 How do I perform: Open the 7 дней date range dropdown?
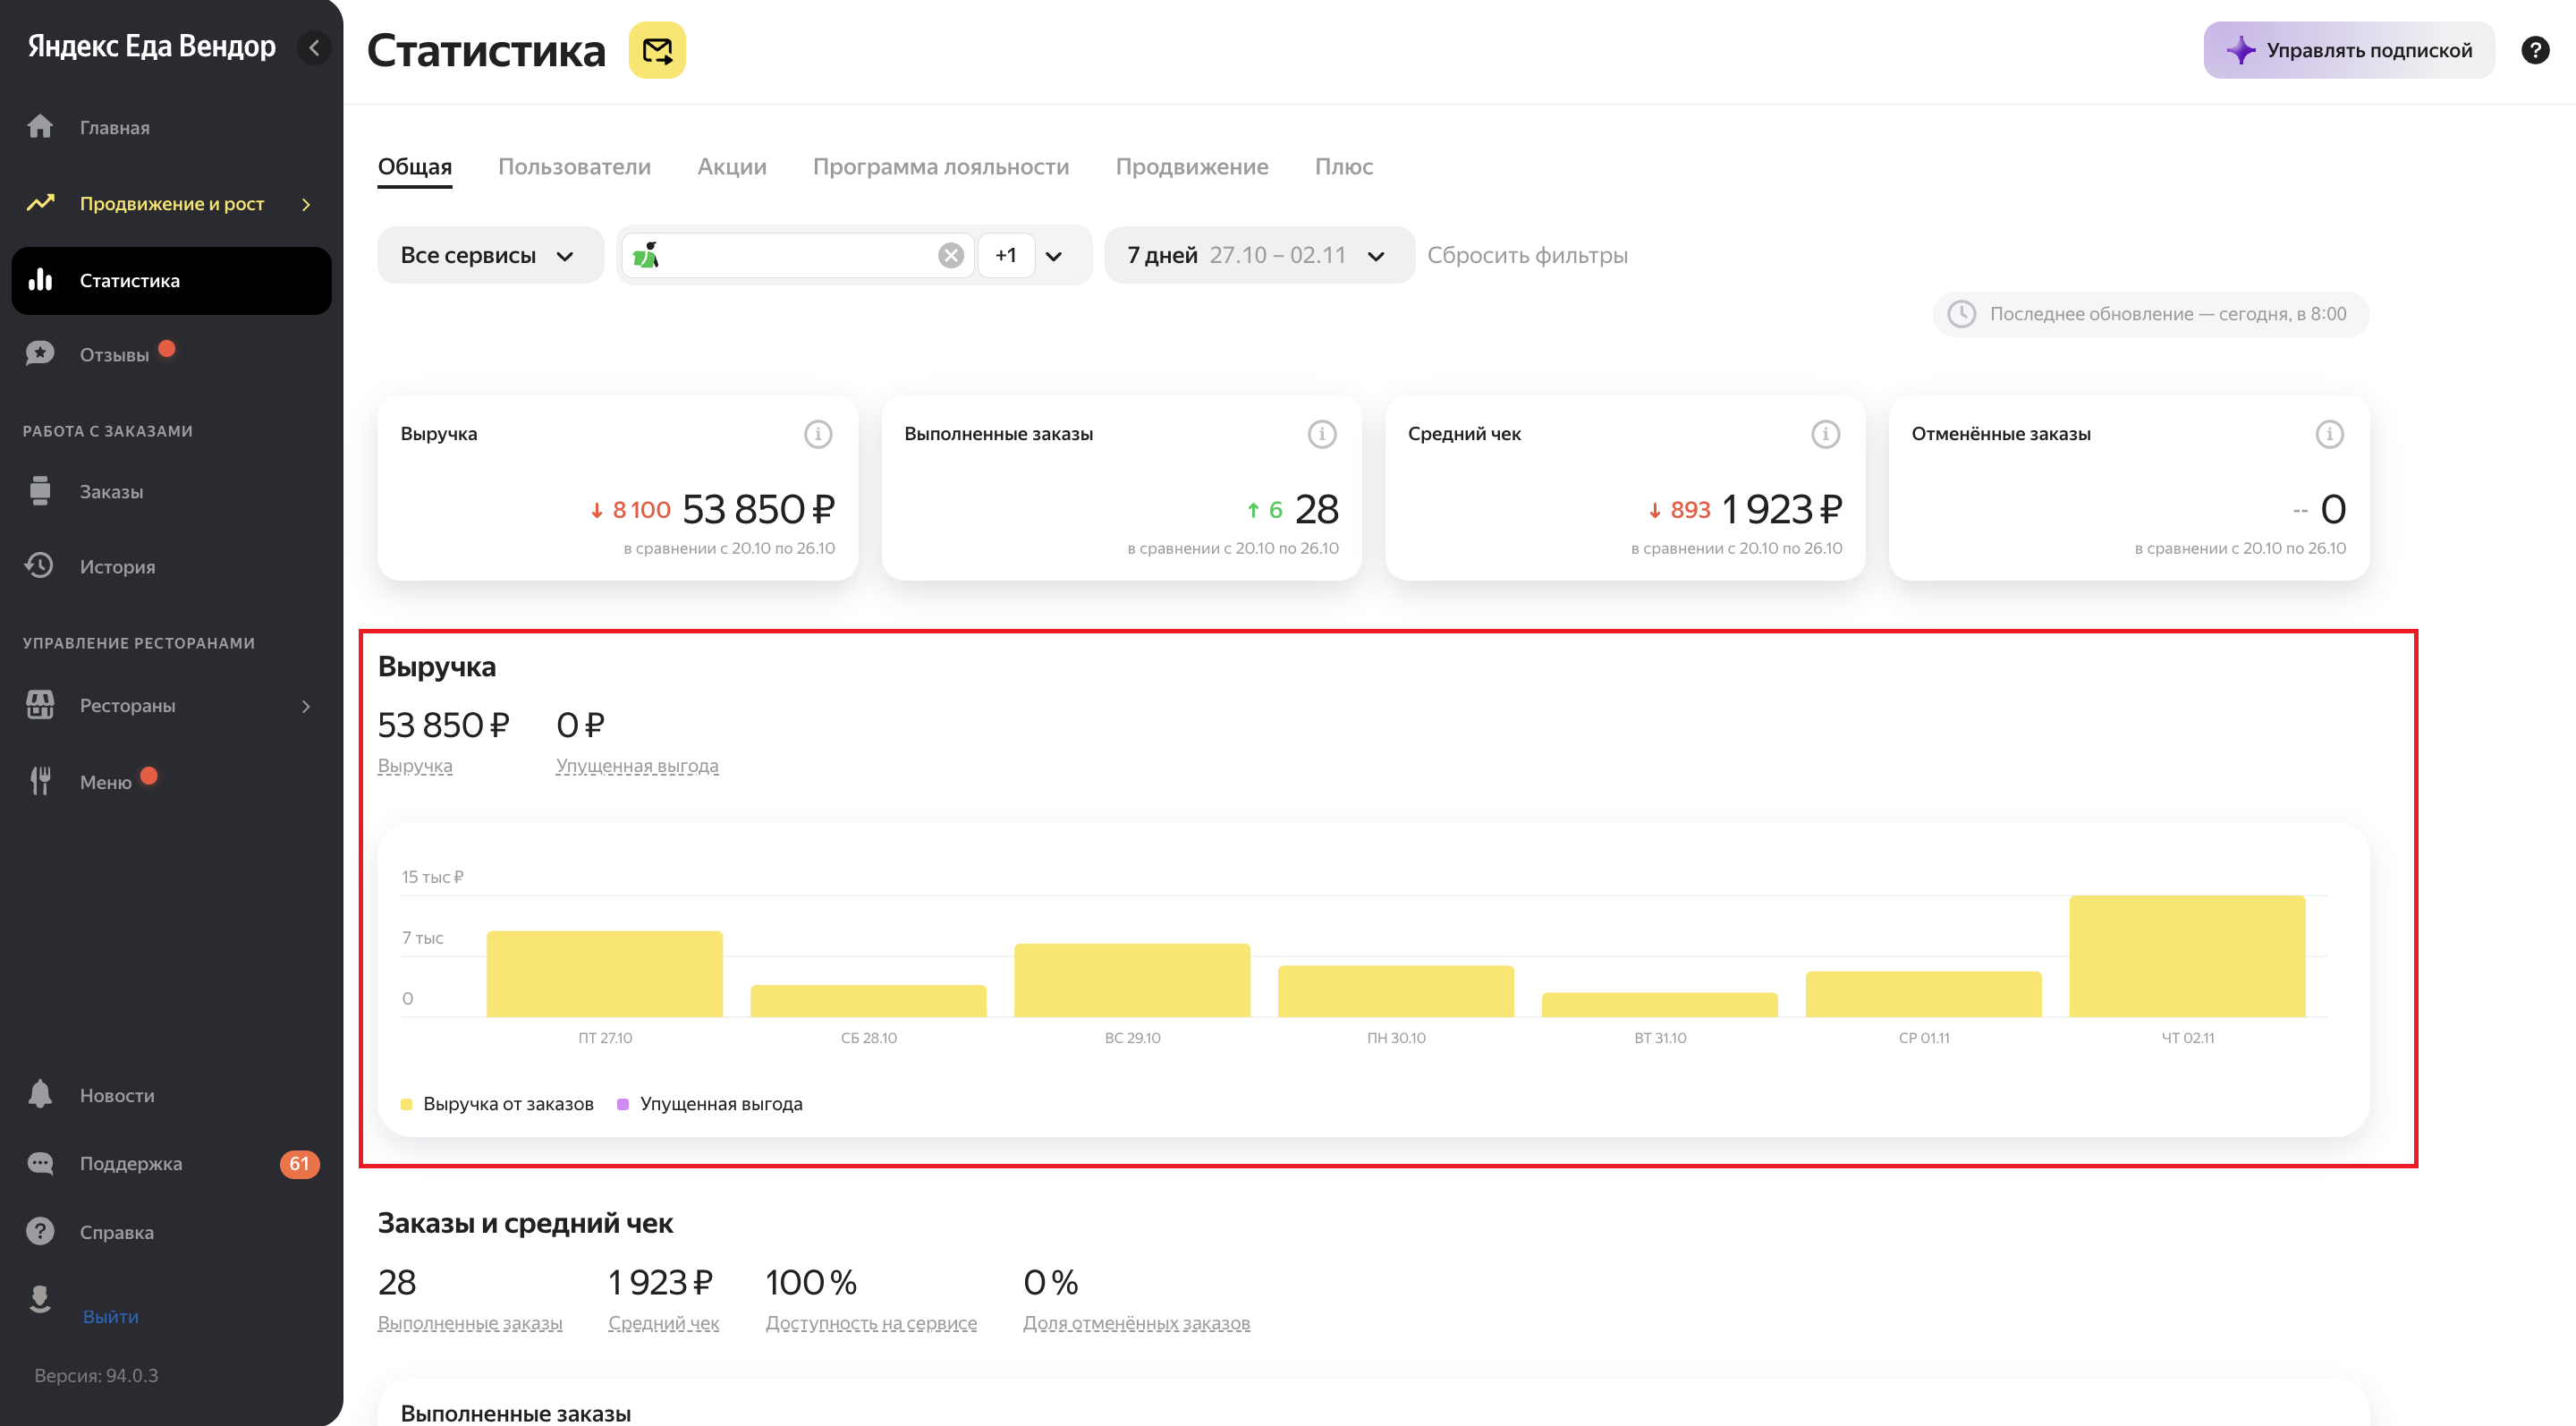pos(1257,255)
